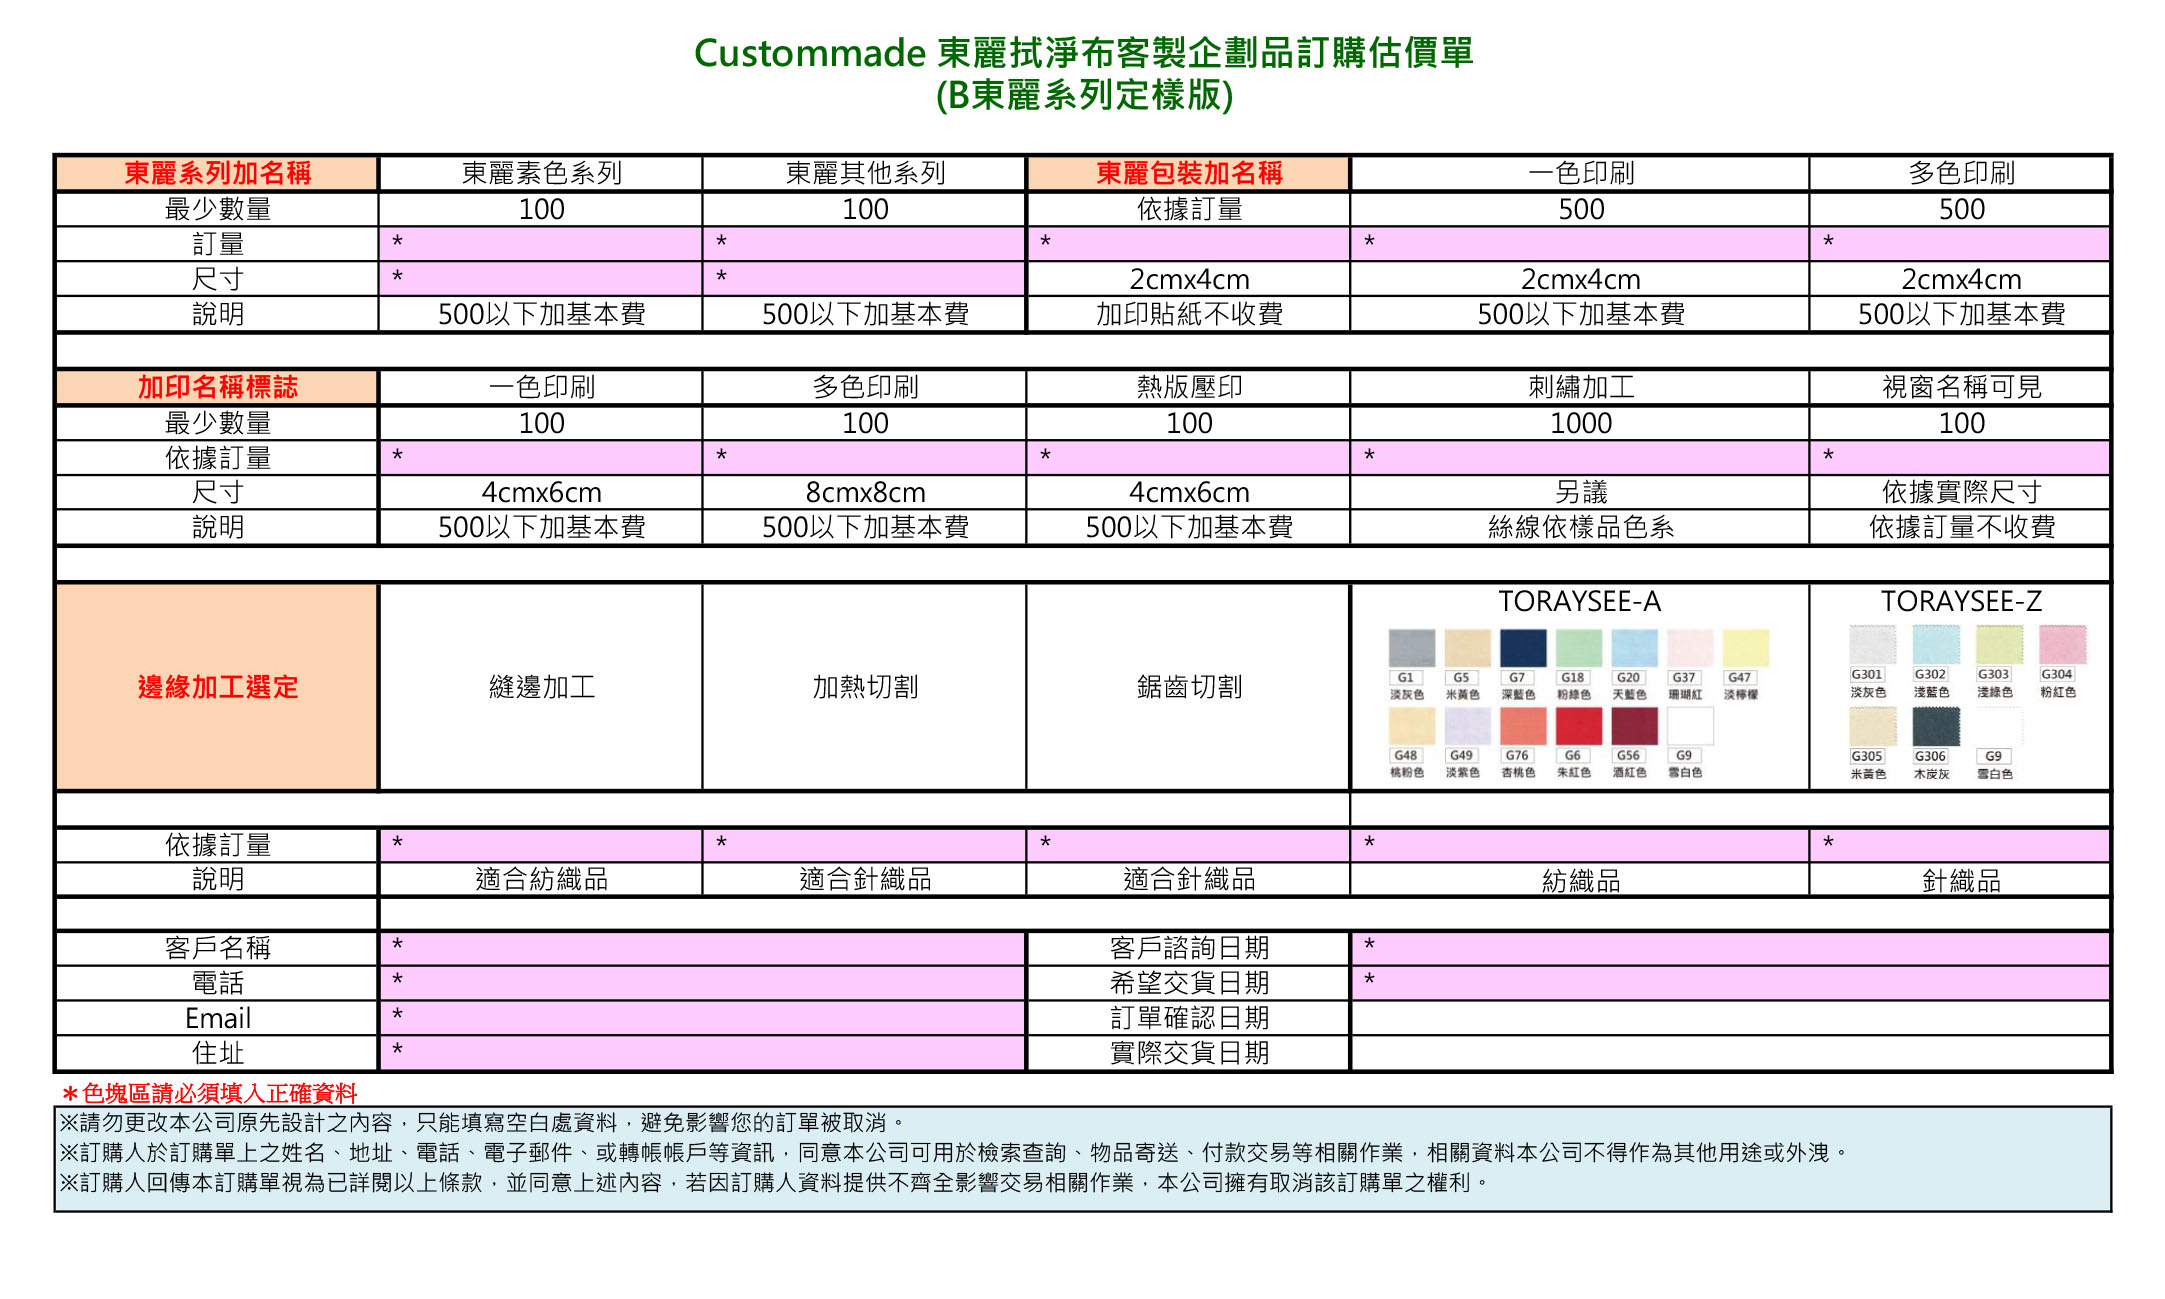Choose the G305 米黃色 fabric swatch

coord(1872,727)
